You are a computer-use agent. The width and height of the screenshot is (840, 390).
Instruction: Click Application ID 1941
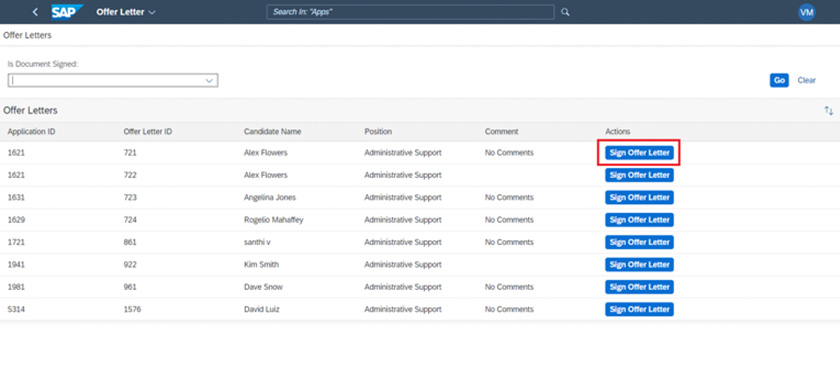coord(16,265)
